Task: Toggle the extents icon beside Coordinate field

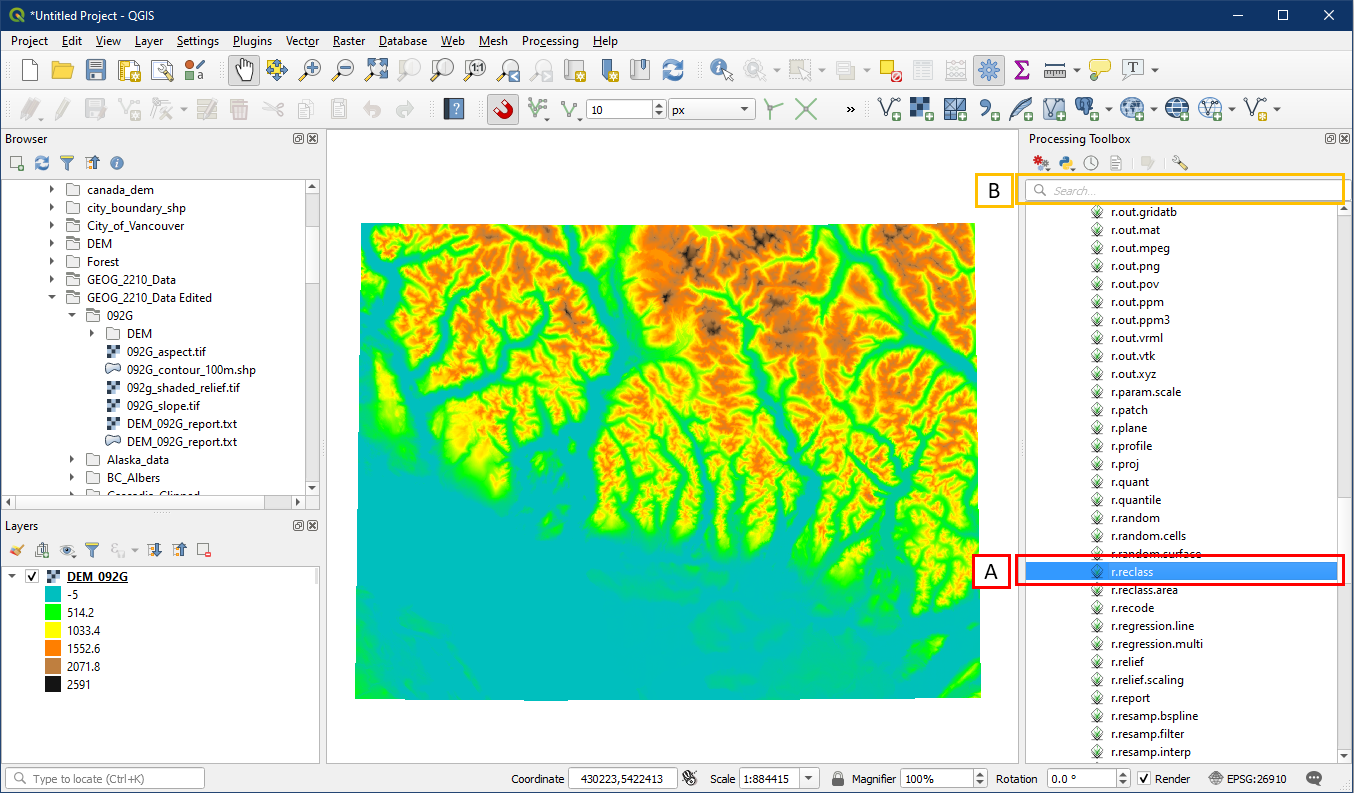Action: tap(689, 779)
